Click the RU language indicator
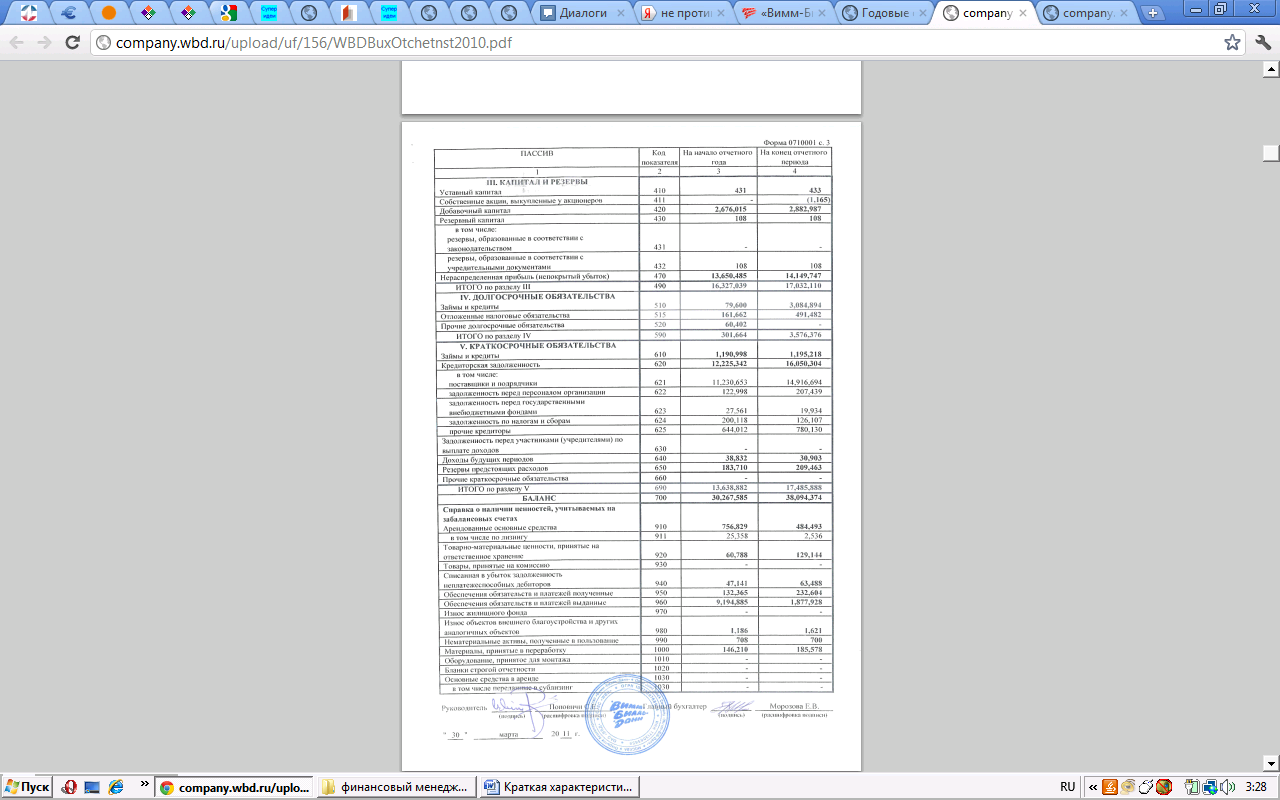This screenshot has height=800, width=1280. click(1067, 787)
